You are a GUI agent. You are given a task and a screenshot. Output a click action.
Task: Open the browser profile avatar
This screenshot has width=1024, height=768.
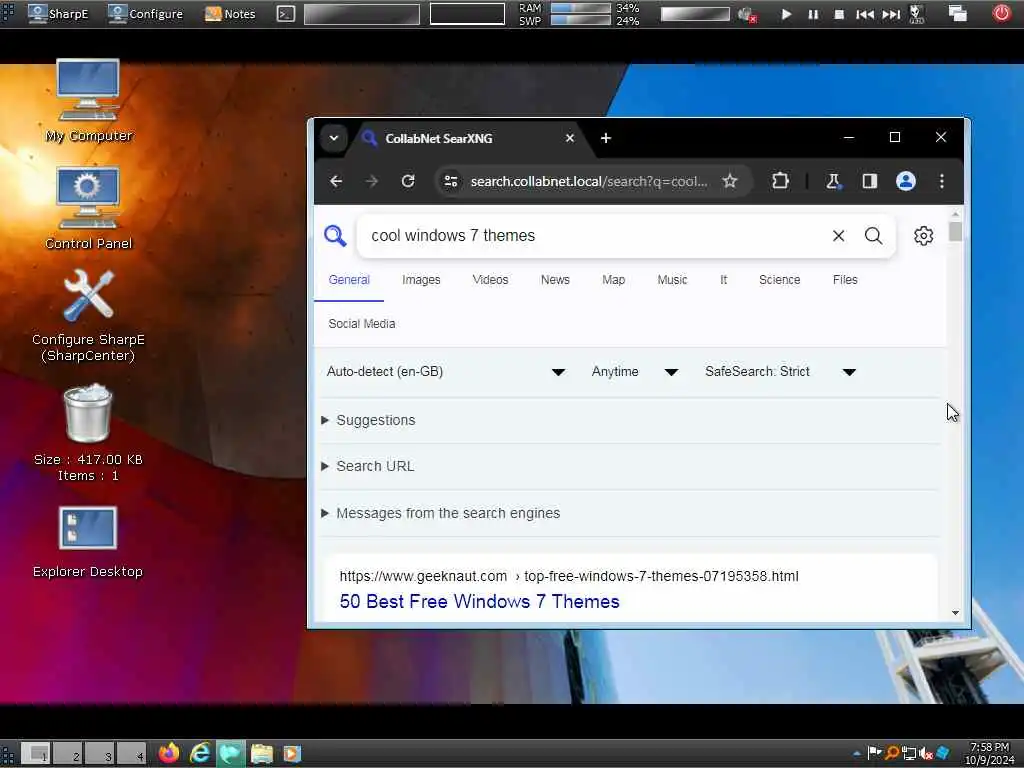(x=906, y=181)
